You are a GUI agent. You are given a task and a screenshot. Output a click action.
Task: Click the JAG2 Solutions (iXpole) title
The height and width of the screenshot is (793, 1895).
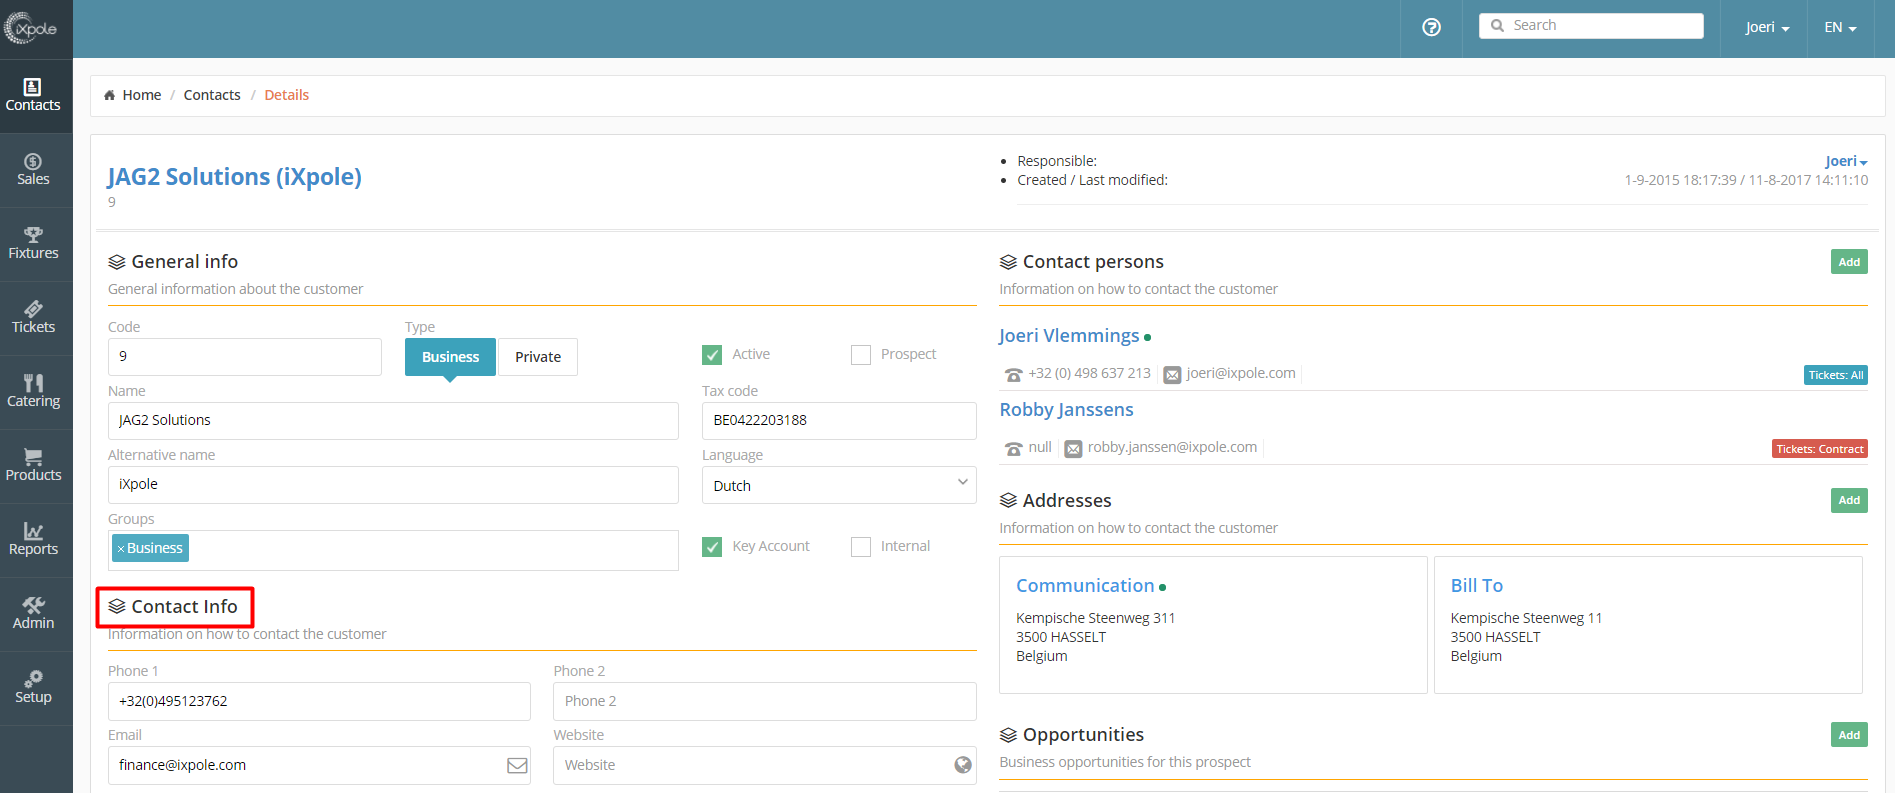[x=234, y=177]
